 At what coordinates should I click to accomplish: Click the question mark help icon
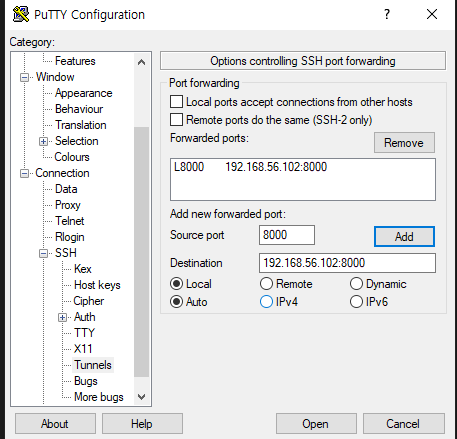[x=387, y=14]
